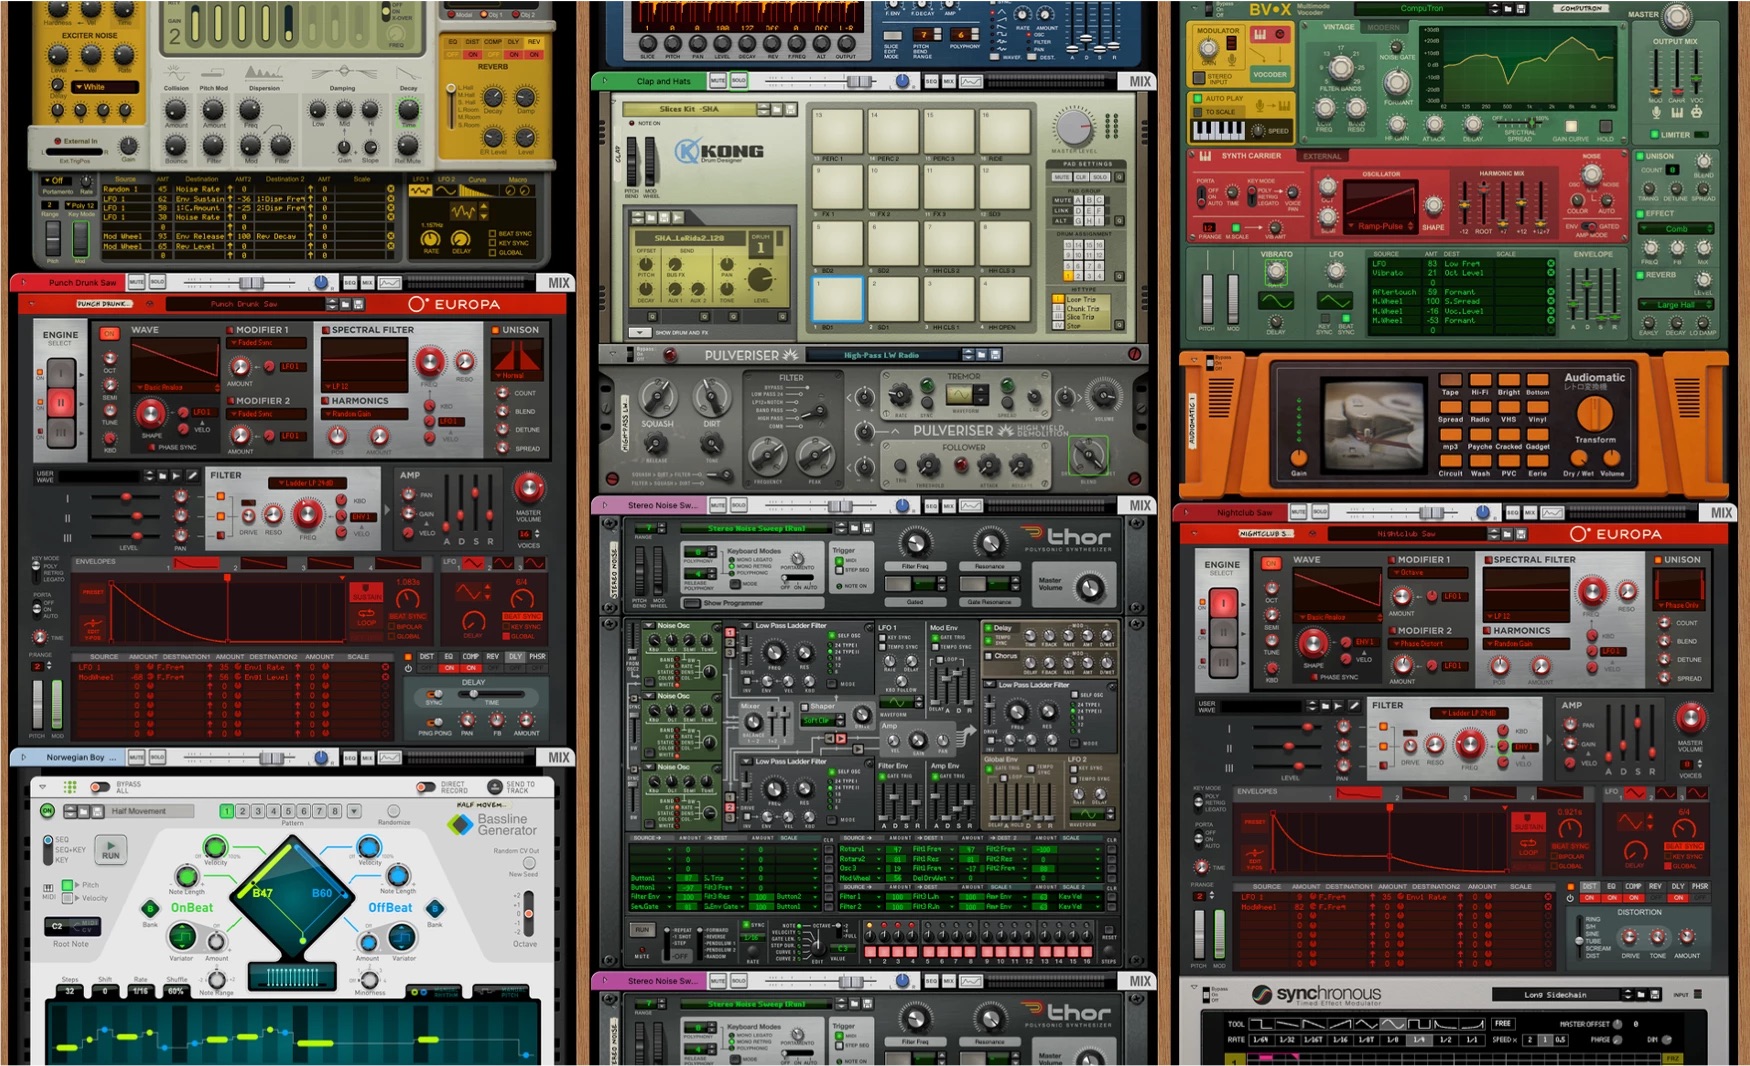1750x1066 pixels.
Task: Browse patches for Synchronous Long Sidechain
Action: pos(1641,994)
